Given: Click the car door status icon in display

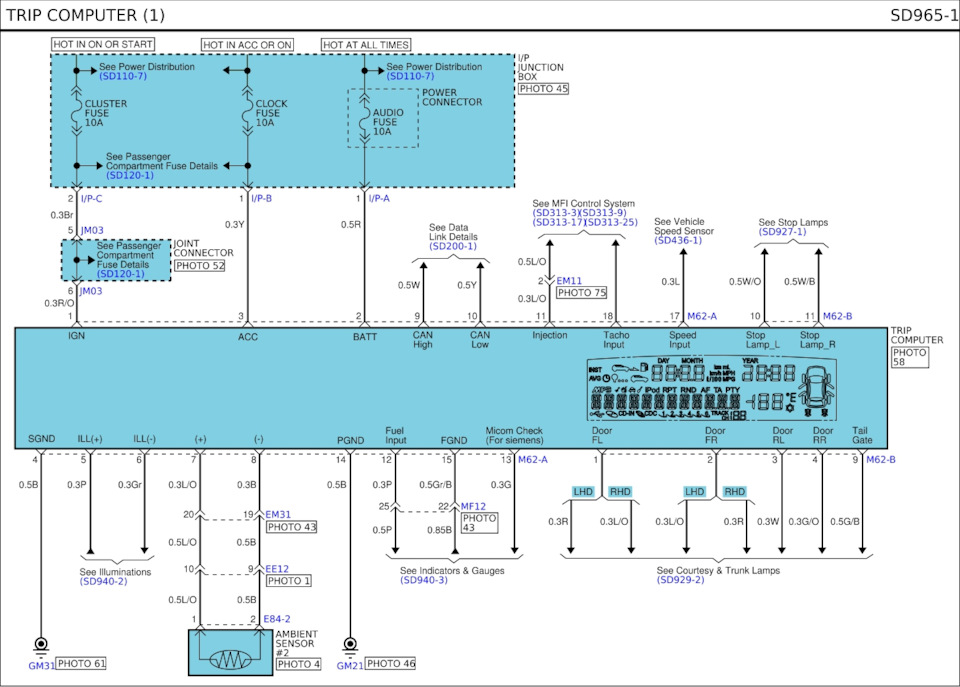Looking at the screenshot, I should pos(818,389).
